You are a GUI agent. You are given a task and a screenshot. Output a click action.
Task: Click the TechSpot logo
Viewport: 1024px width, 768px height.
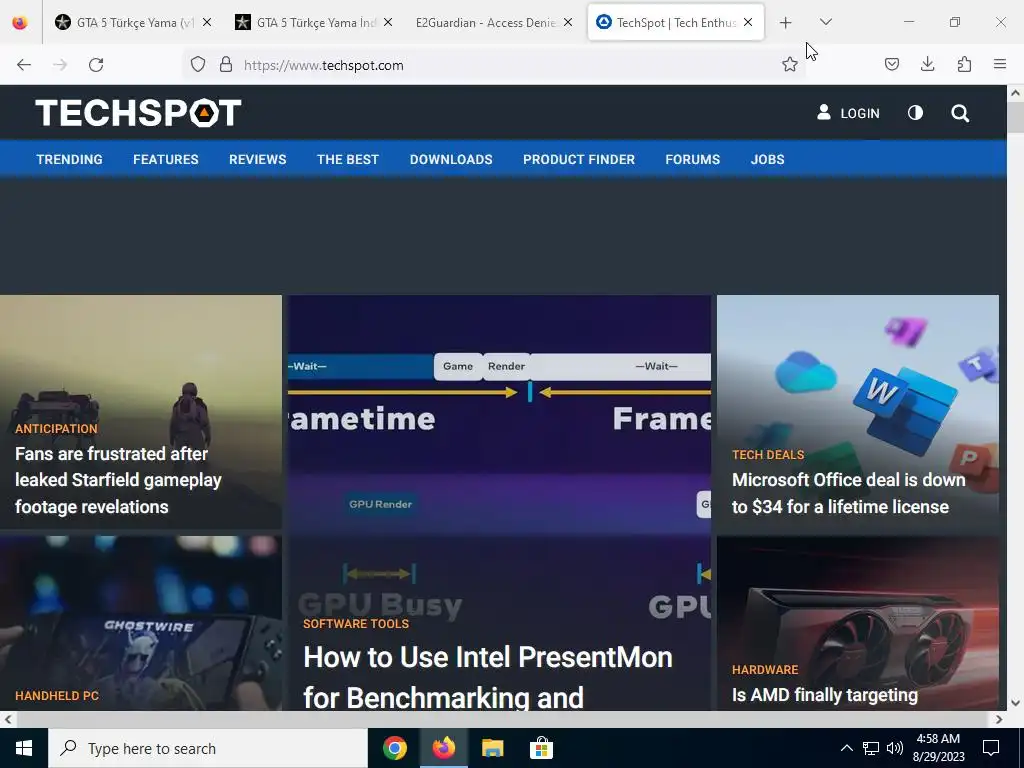pos(138,112)
